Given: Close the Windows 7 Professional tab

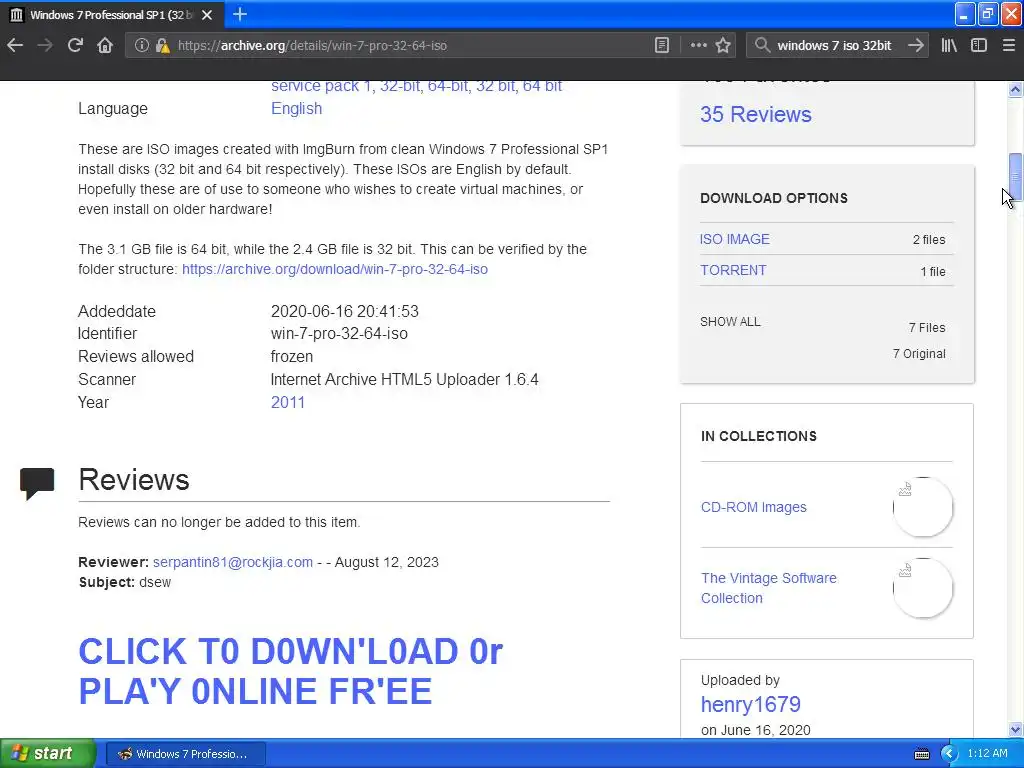Looking at the screenshot, I should (x=207, y=14).
